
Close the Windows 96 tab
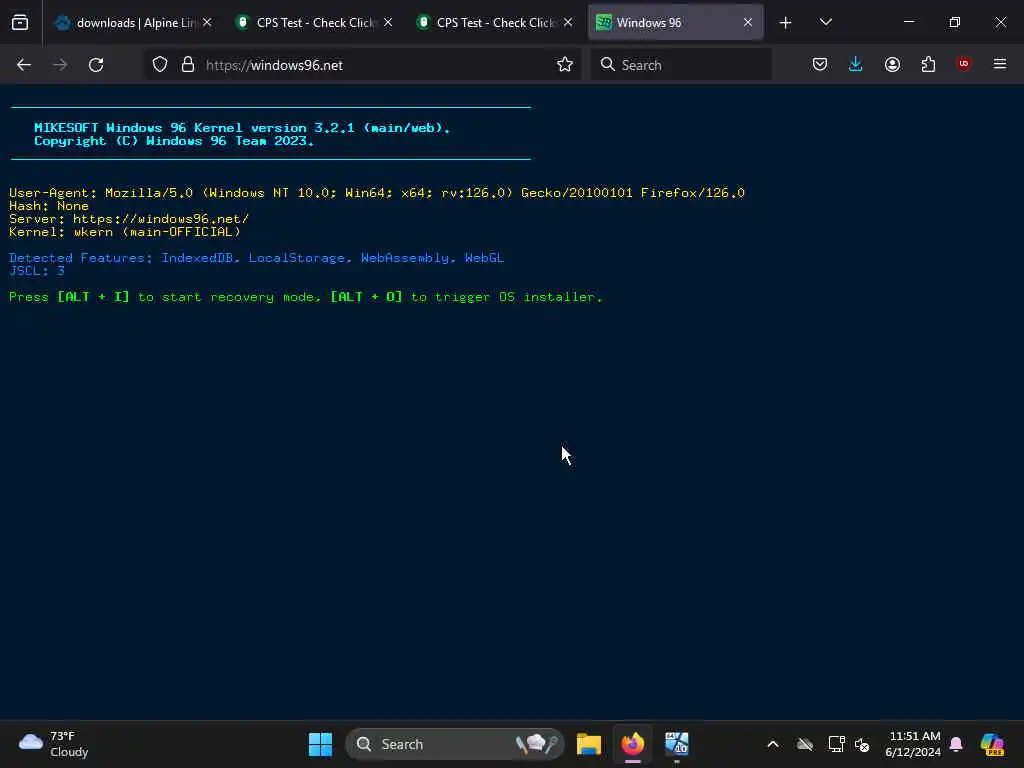[x=748, y=23]
